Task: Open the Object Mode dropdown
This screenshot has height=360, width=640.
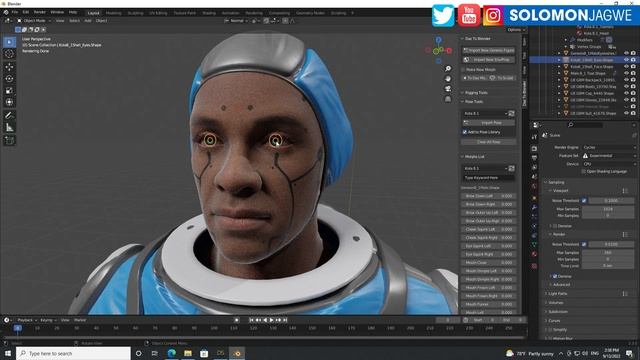Action: (x=34, y=20)
